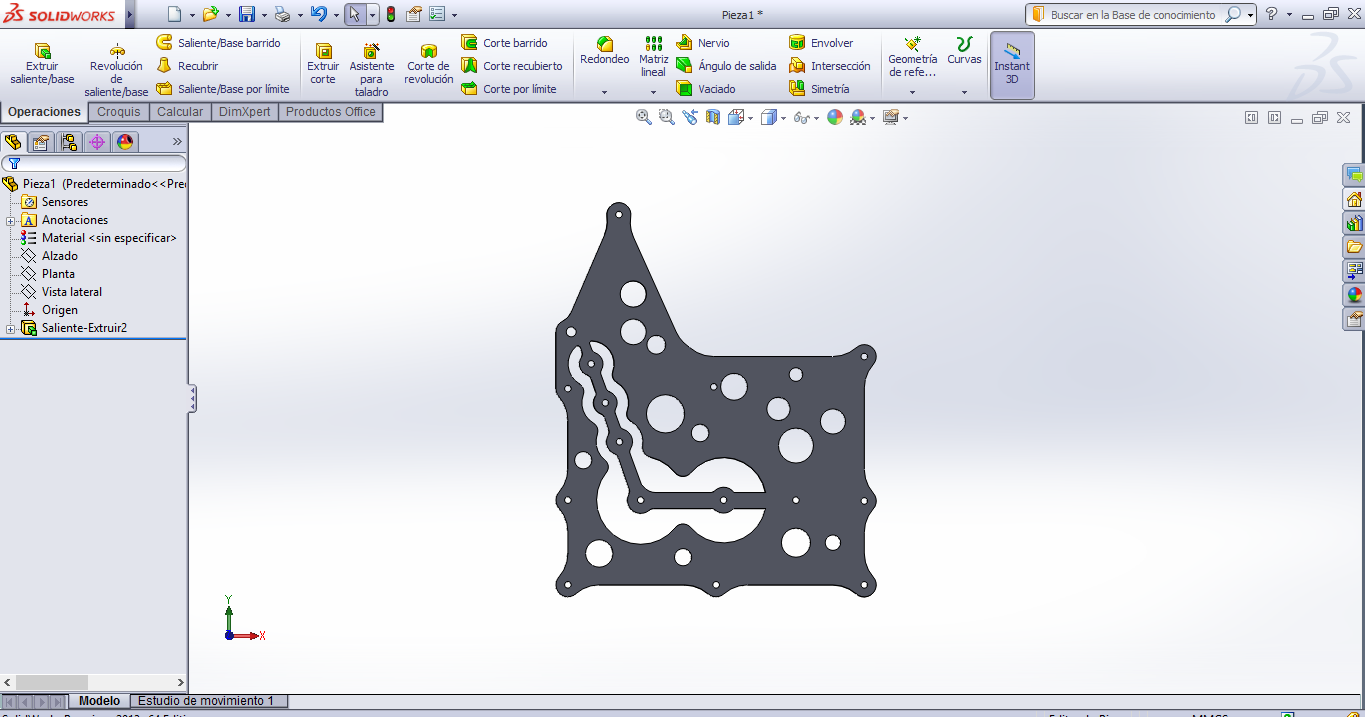This screenshot has width=1365, height=717.
Task: Select Revolución de saliente/base tool
Action: click(116, 70)
